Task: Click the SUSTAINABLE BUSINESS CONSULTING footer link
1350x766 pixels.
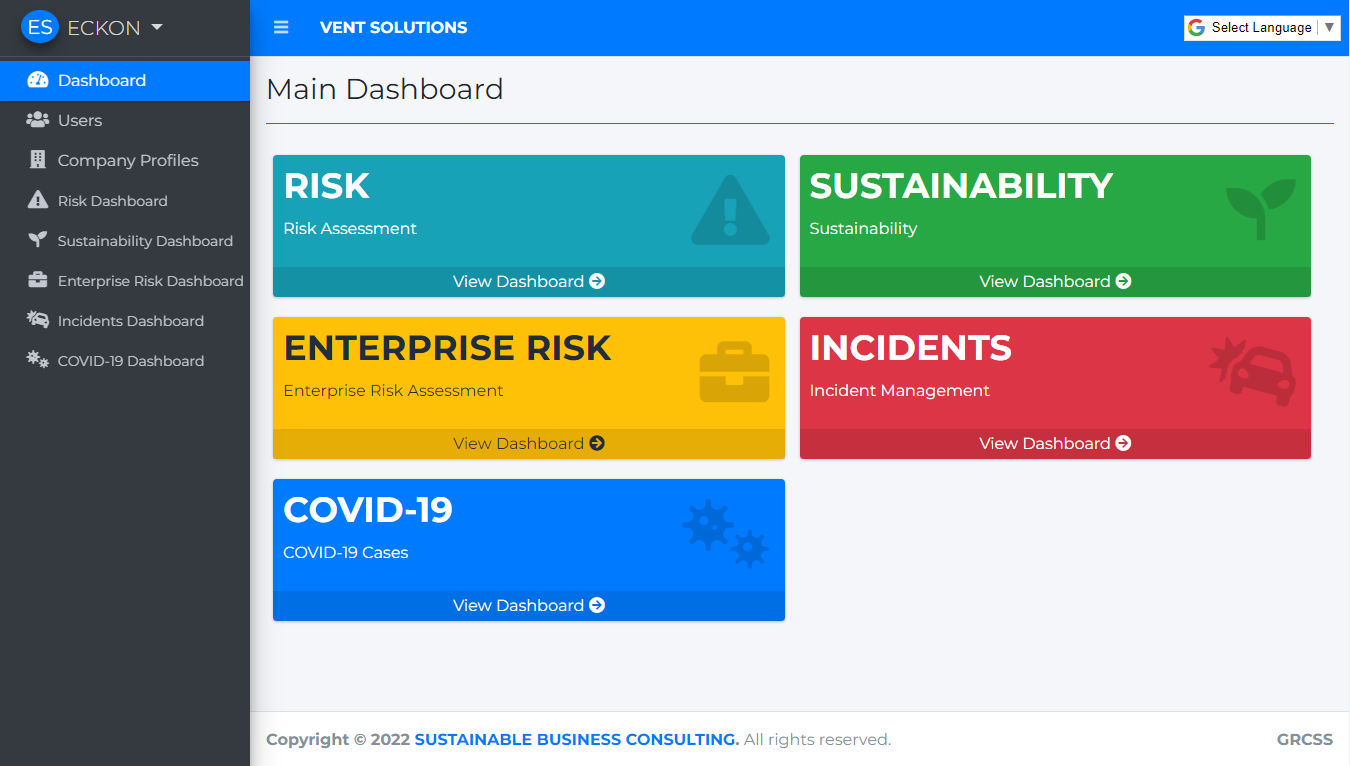Action: click(576, 740)
